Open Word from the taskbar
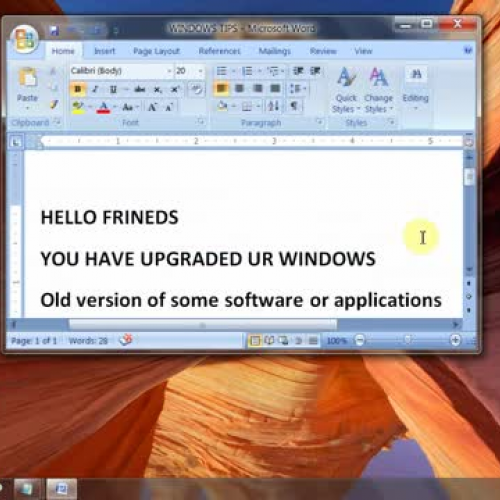The image size is (500, 500). tap(61, 489)
